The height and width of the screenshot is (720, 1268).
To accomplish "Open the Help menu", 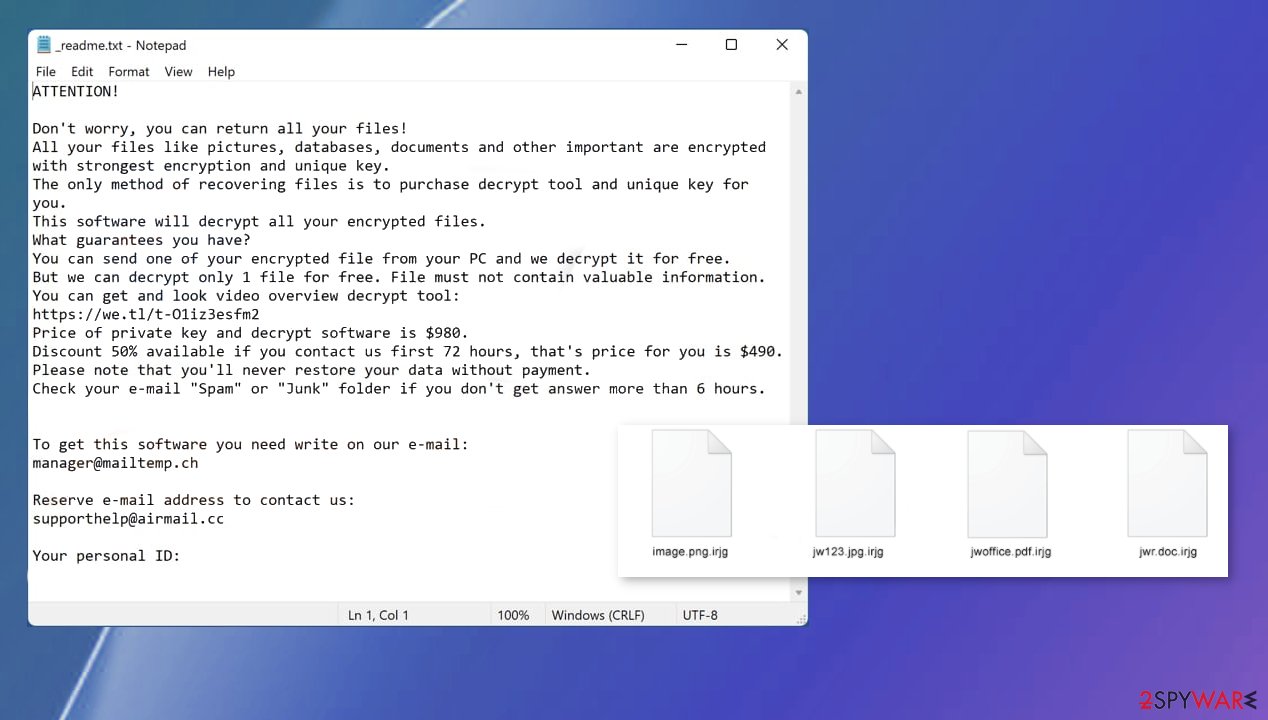I will click(x=221, y=72).
